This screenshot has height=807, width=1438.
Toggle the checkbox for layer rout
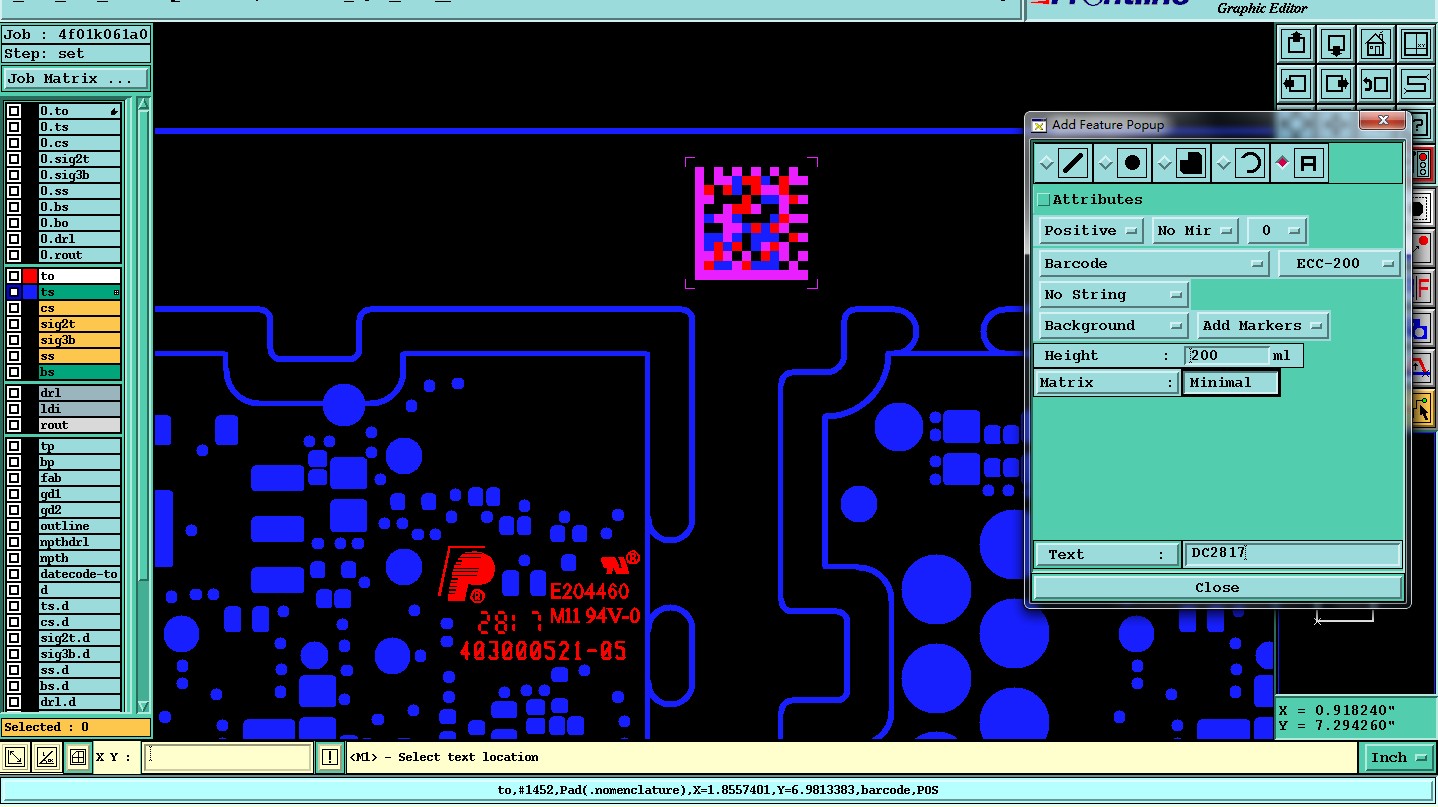pyautogui.click(x=14, y=425)
